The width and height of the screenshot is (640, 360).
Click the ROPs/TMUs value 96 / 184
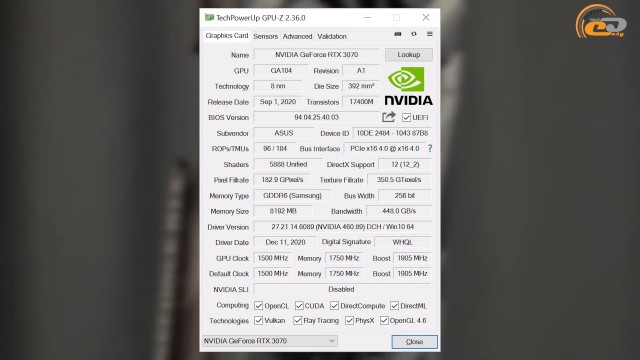pos(275,149)
